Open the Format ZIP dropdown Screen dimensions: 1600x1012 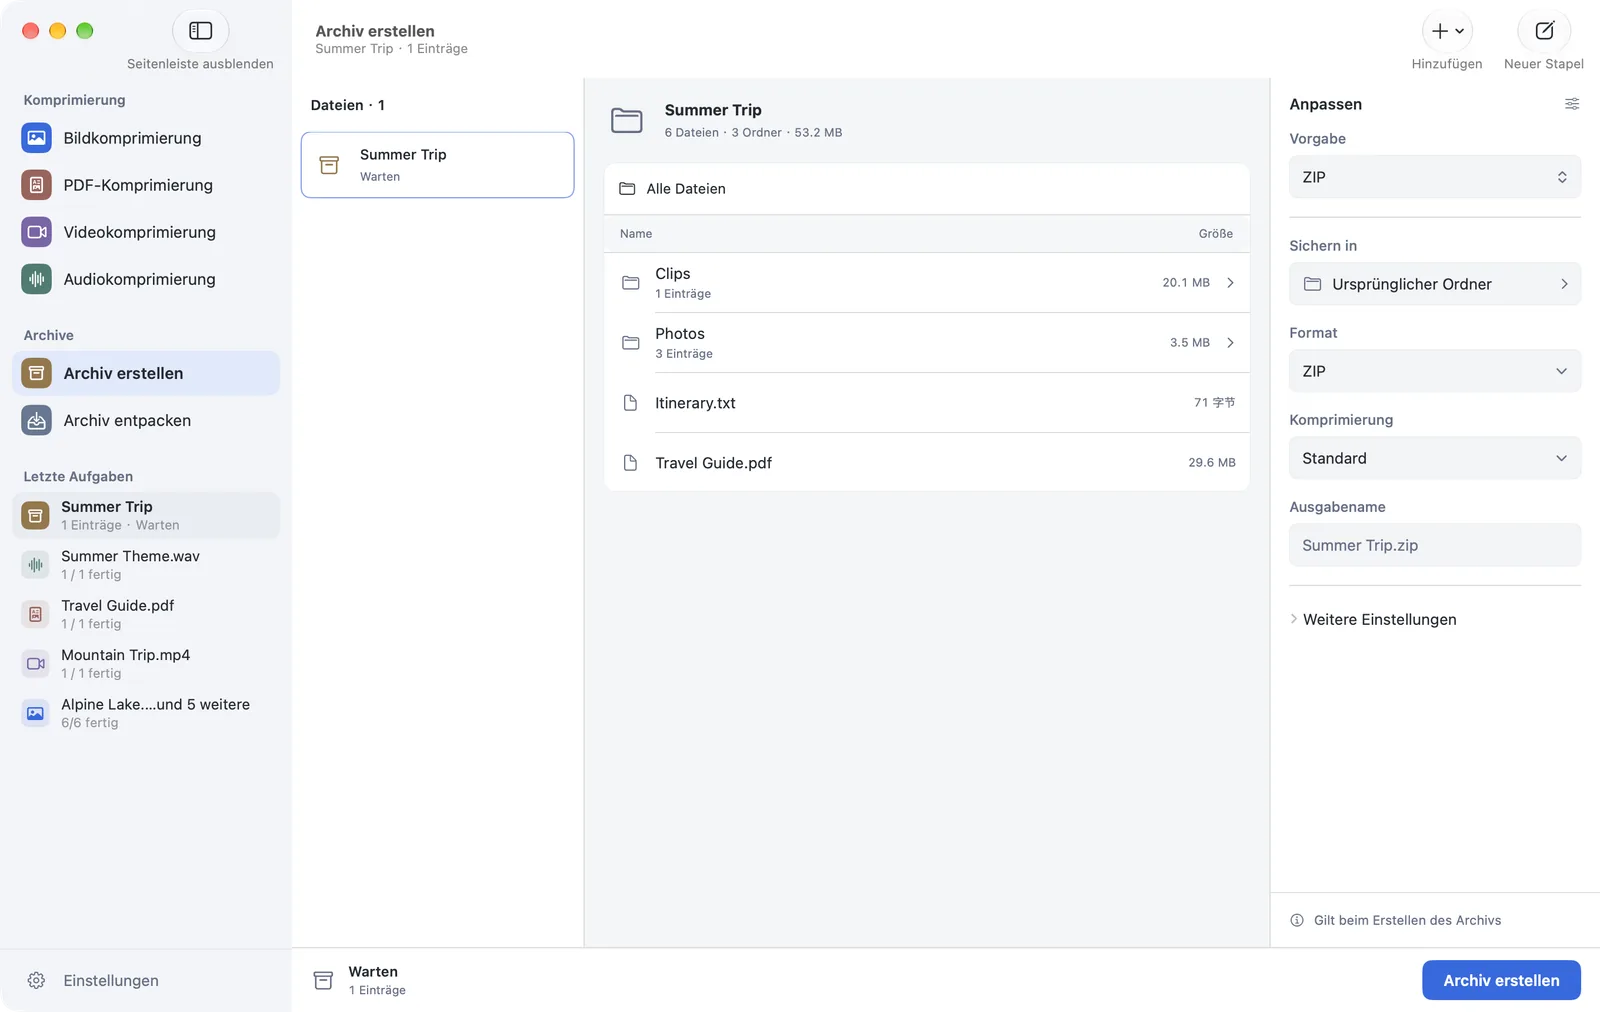(x=1435, y=371)
